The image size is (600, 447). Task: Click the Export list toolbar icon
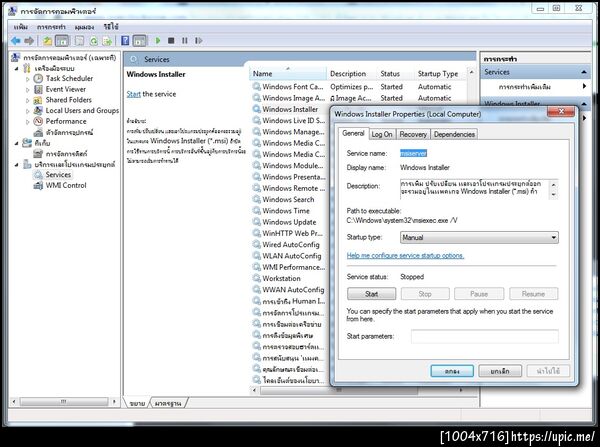[x=108, y=41]
